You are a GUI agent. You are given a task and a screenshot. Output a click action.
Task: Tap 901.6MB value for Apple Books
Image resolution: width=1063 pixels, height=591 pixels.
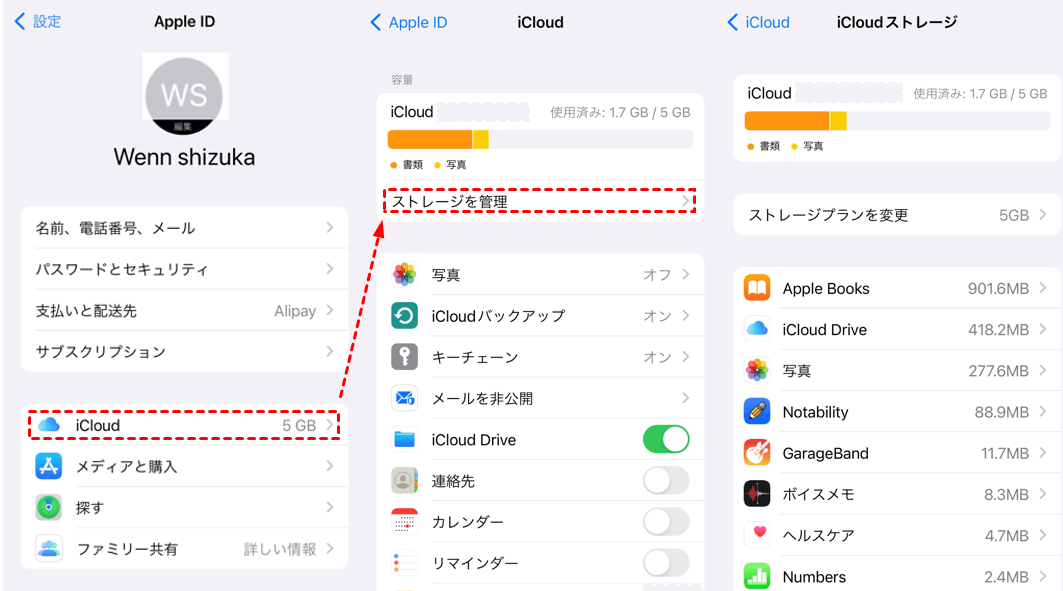[998, 289]
